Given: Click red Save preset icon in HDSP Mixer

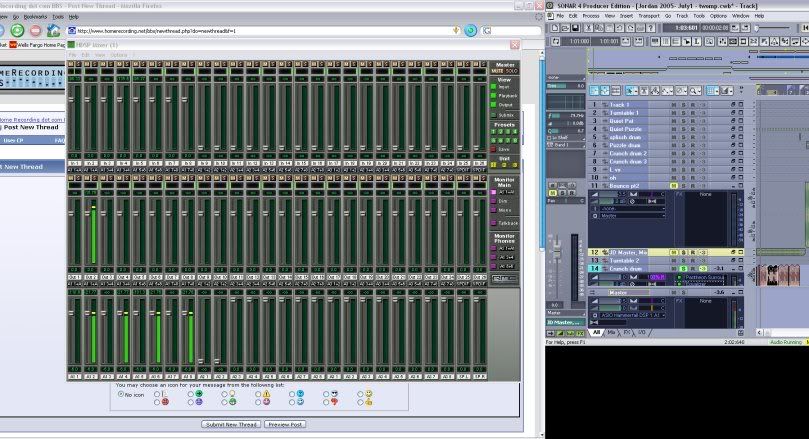Looking at the screenshot, I should coord(493,149).
